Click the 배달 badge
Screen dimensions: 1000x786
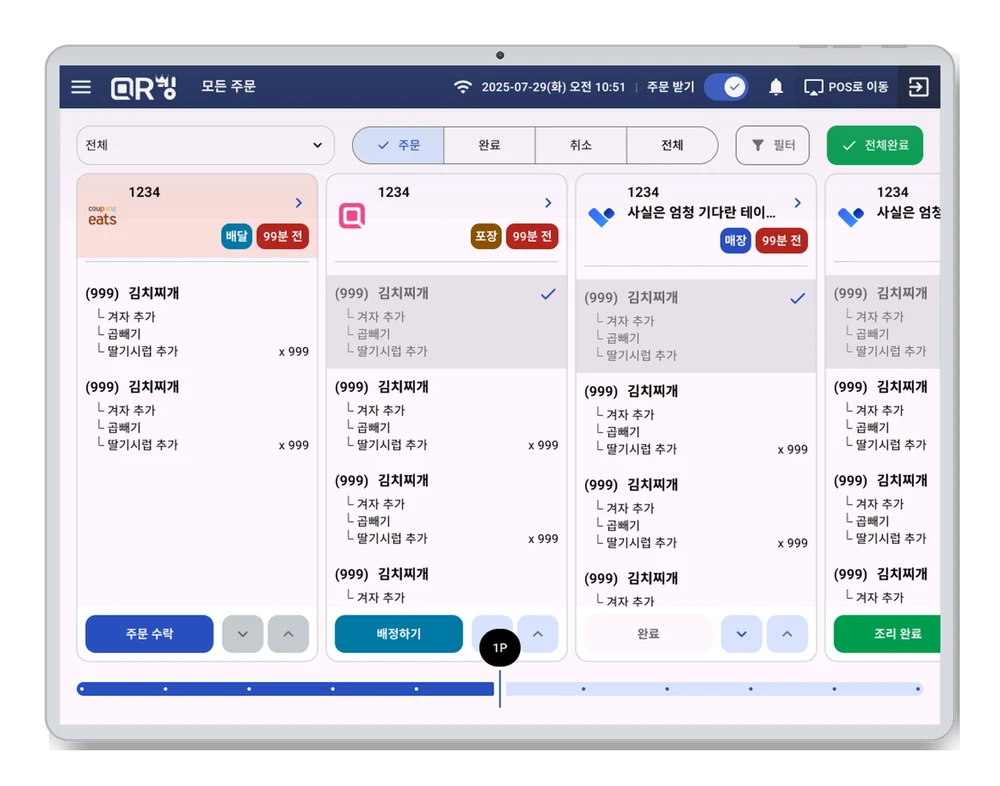point(237,236)
